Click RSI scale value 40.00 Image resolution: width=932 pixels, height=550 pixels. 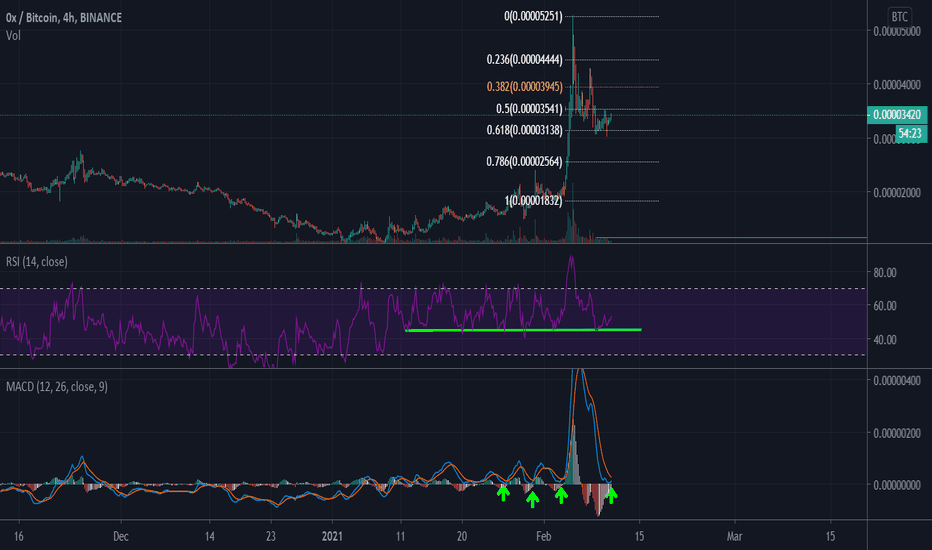coord(885,340)
